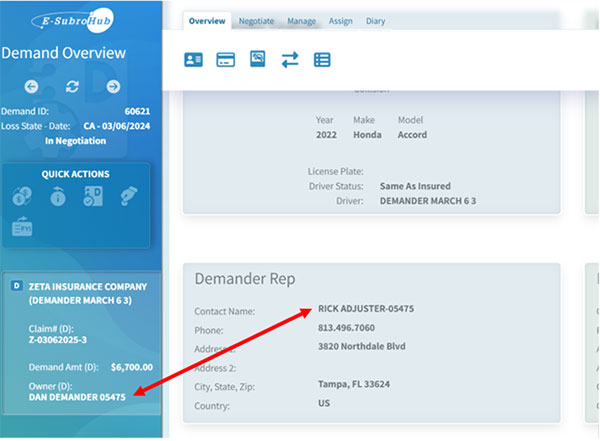Click the blue D badge icon
This screenshot has width=600, height=441.
click(x=15, y=286)
